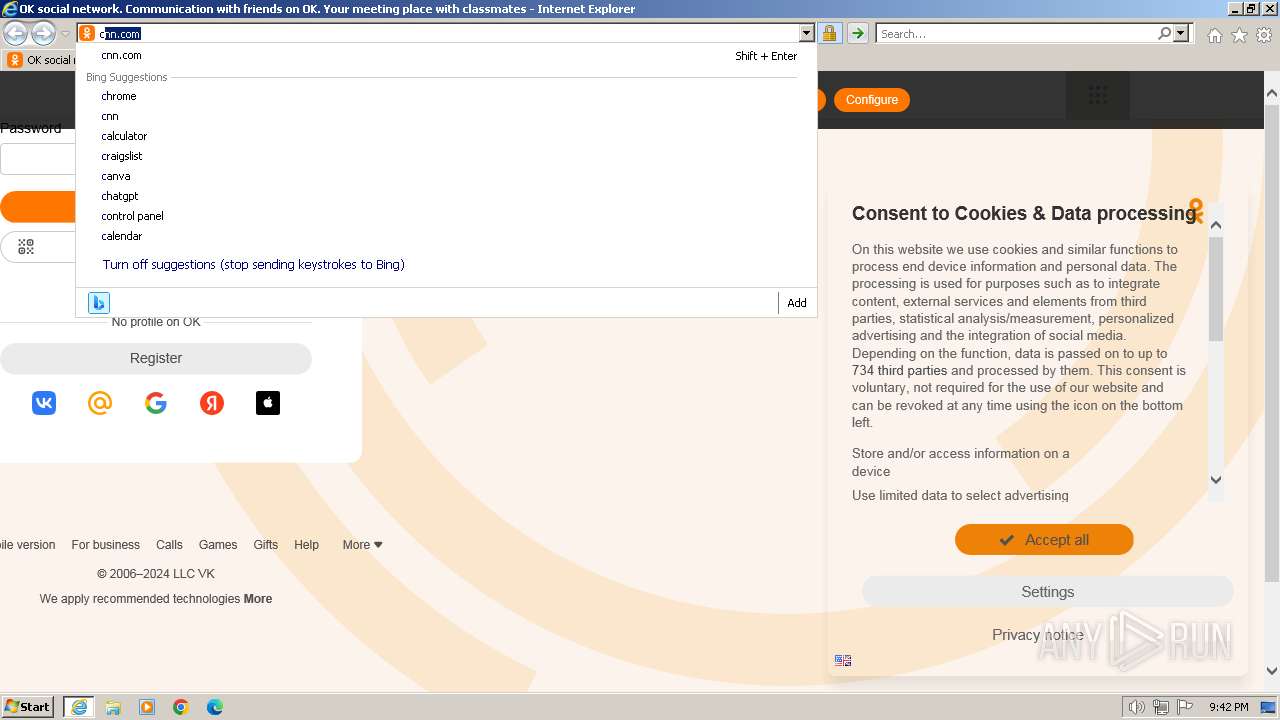Click consent language flag icon
This screenshot has height=720, width=1280.
click(x=843, y=661)
